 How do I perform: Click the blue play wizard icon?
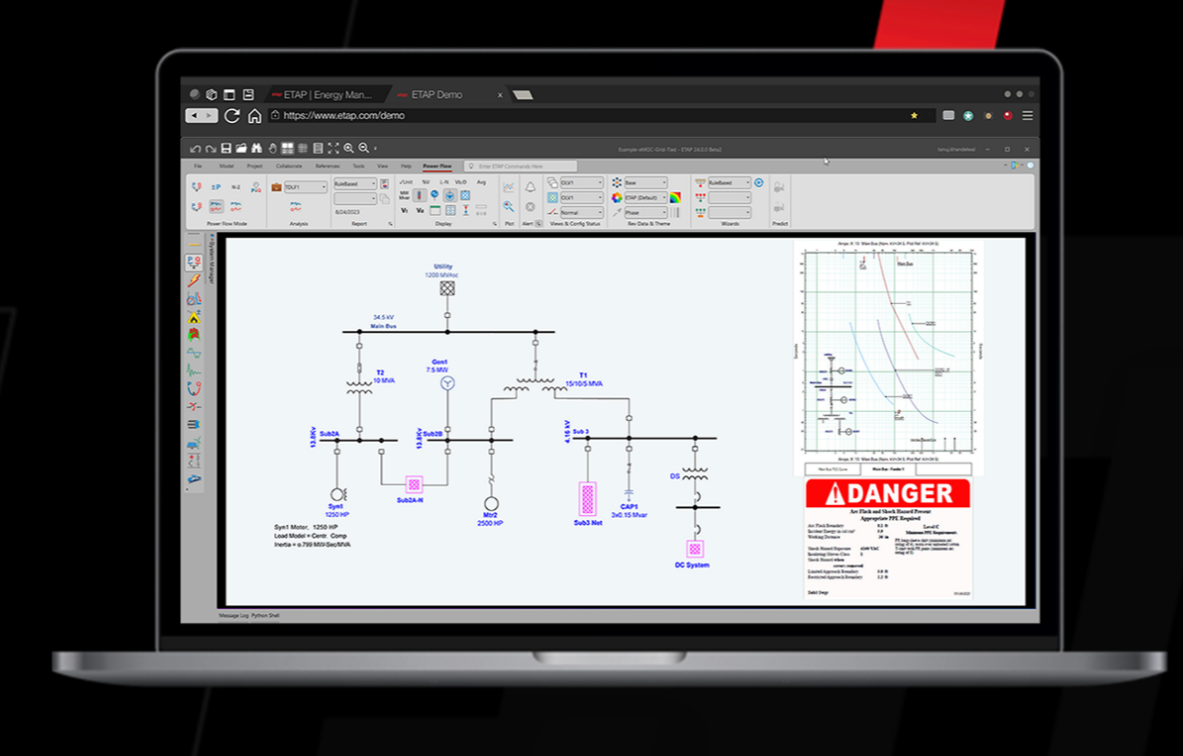point(758,183)
